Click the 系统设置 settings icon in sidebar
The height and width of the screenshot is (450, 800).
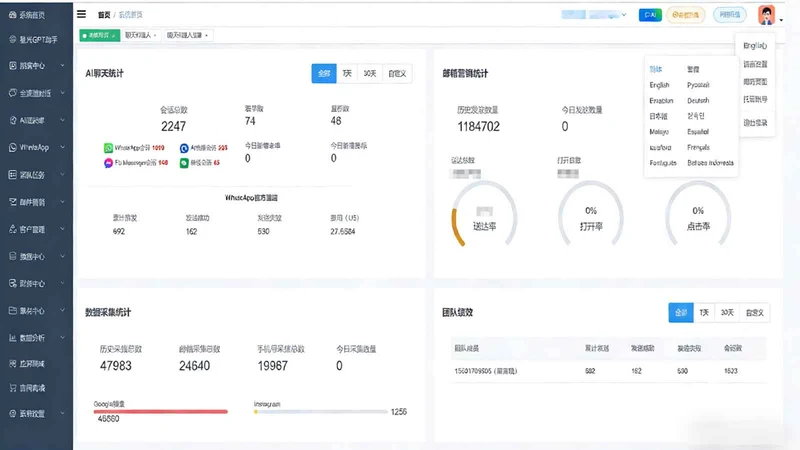point(13,413)
